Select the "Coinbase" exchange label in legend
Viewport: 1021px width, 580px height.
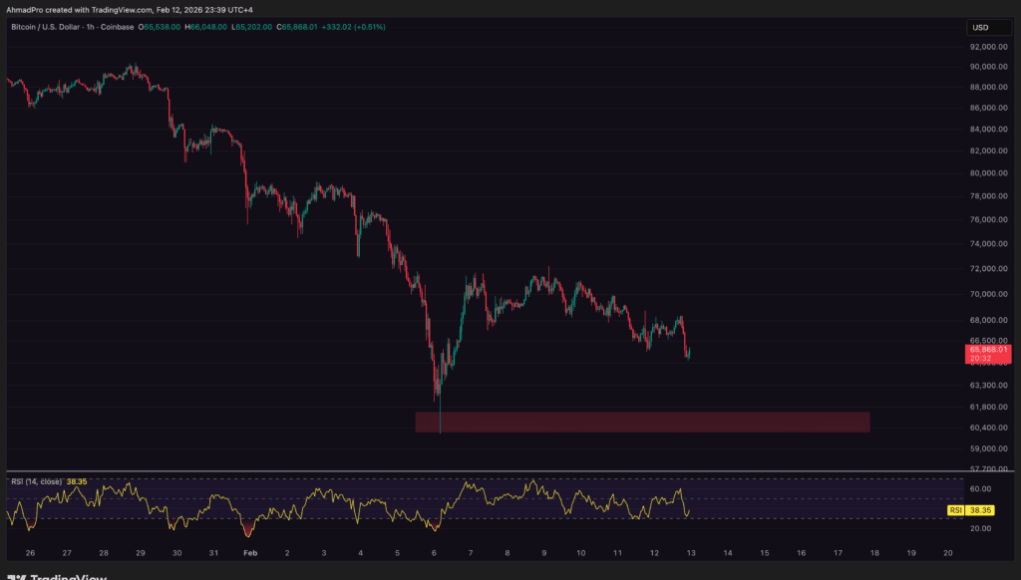(x=117, y=28)
